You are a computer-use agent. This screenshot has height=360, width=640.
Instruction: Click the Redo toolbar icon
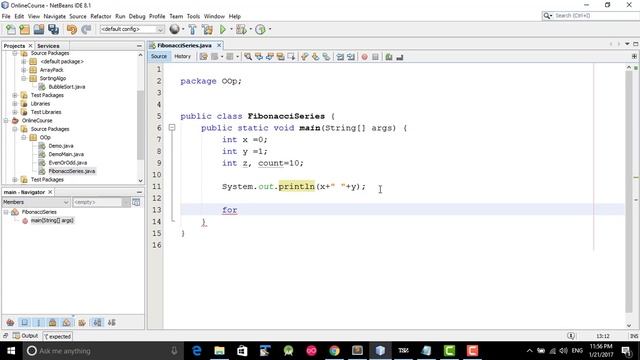[86, 29]
